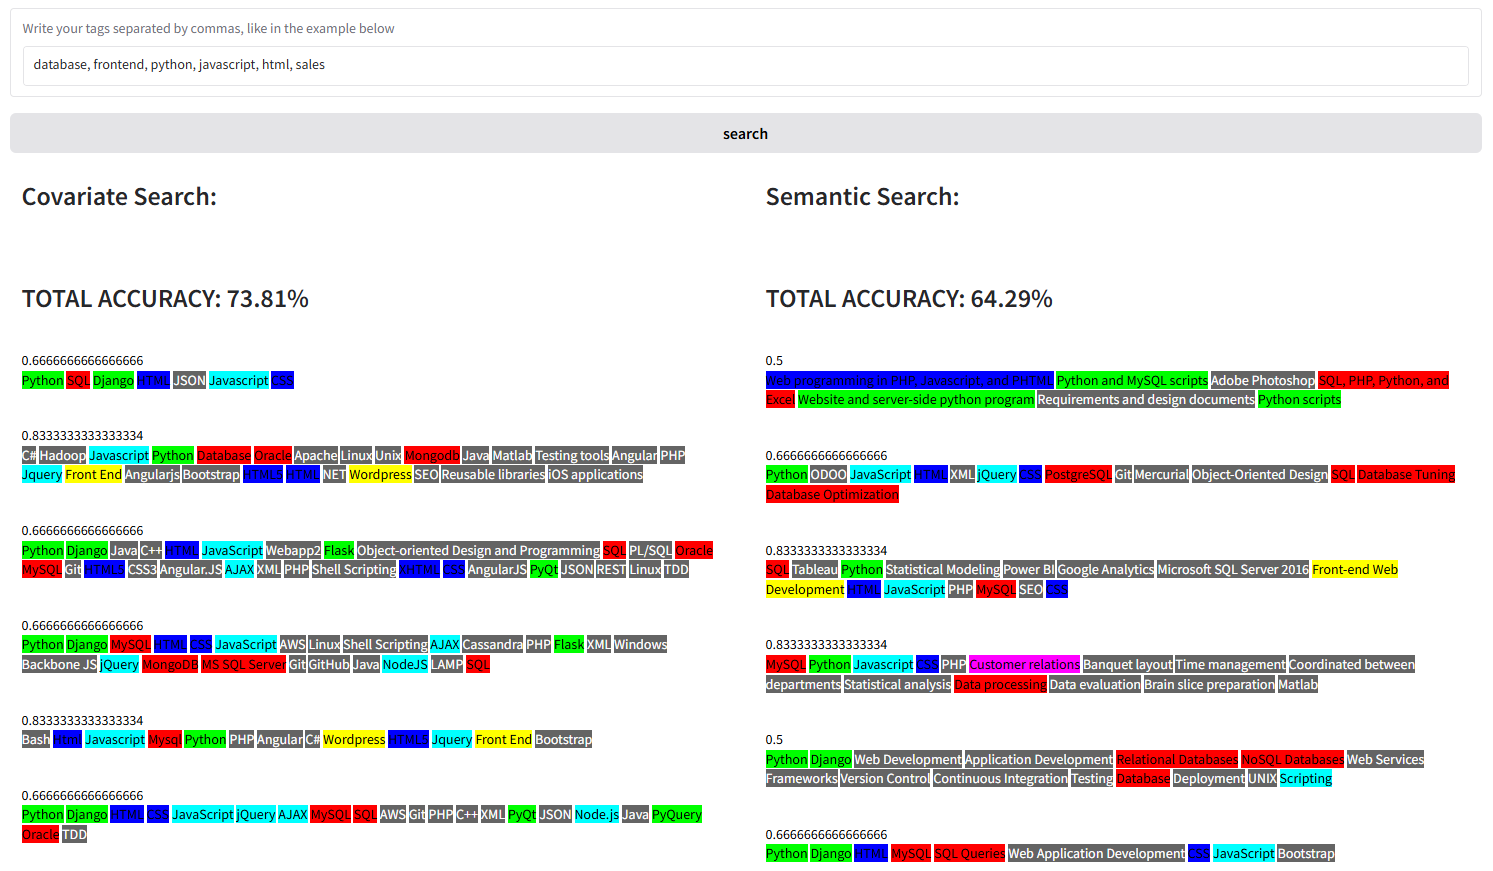The image size is (1493, 871).
Task: Click the Database Tuning tag
Action: coord(1406,475)
